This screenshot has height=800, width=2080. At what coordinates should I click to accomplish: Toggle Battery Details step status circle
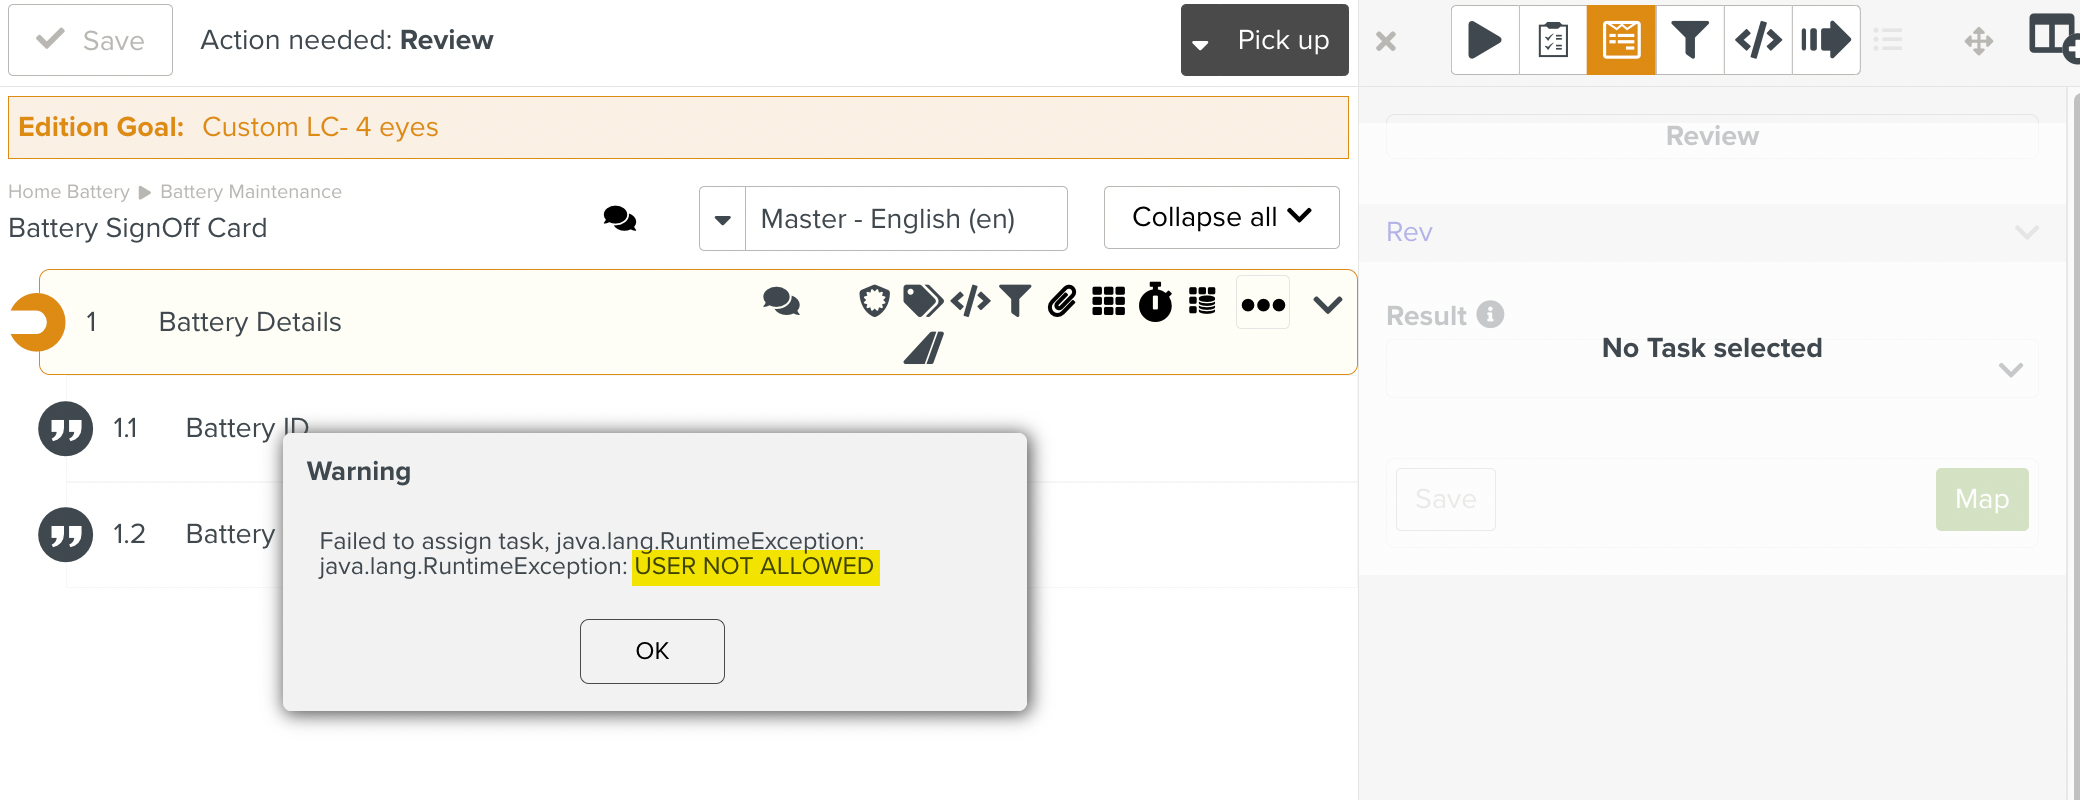pyautogui.click(x=38, y=323)
